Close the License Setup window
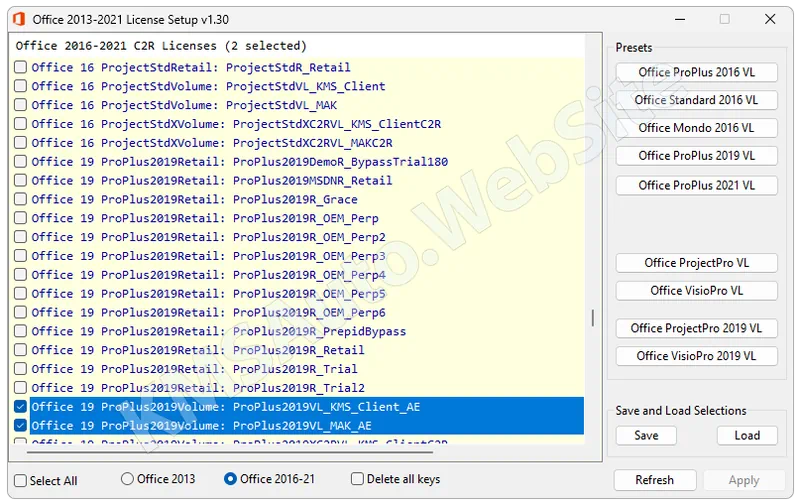 [770, 19]
